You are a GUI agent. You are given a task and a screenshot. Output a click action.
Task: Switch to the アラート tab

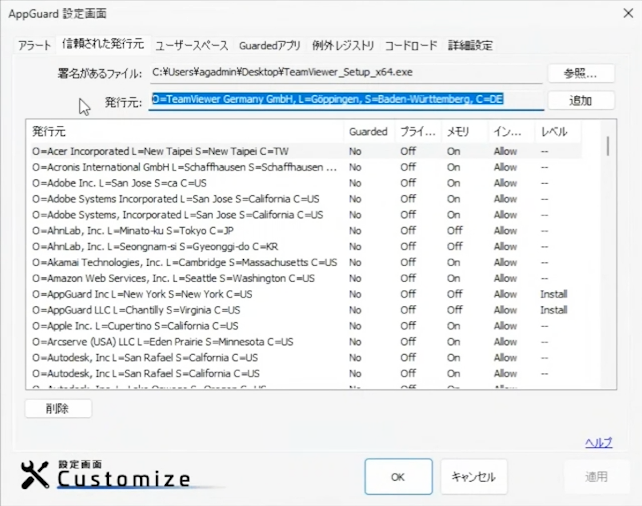point(34,46)
